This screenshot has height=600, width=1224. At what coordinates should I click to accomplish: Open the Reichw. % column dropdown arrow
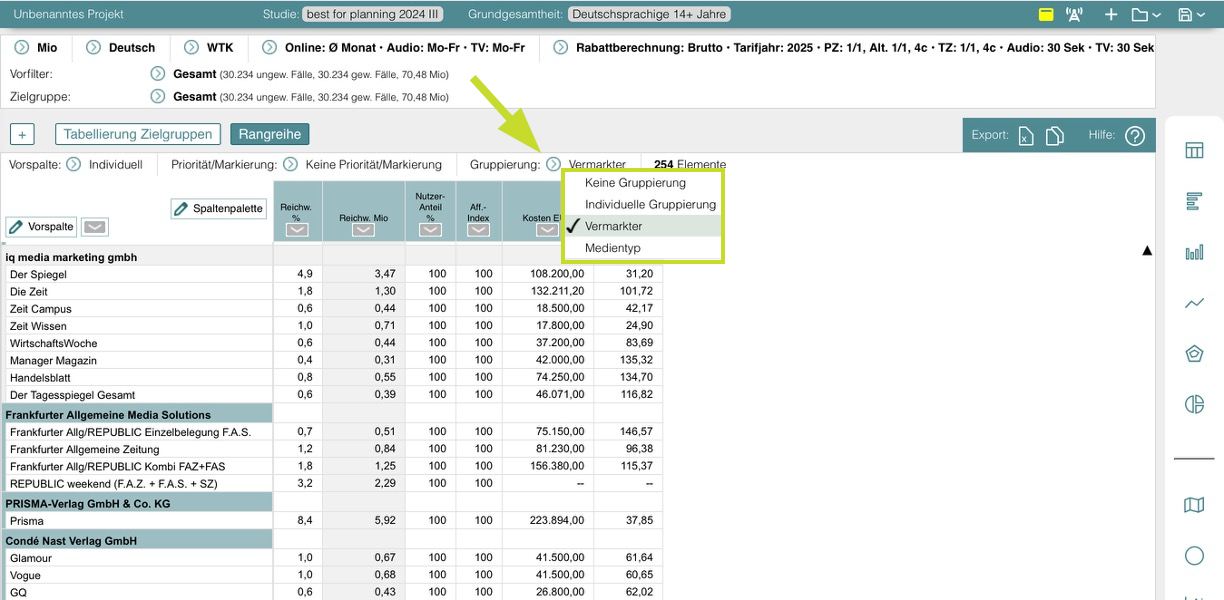pos(298,230)
